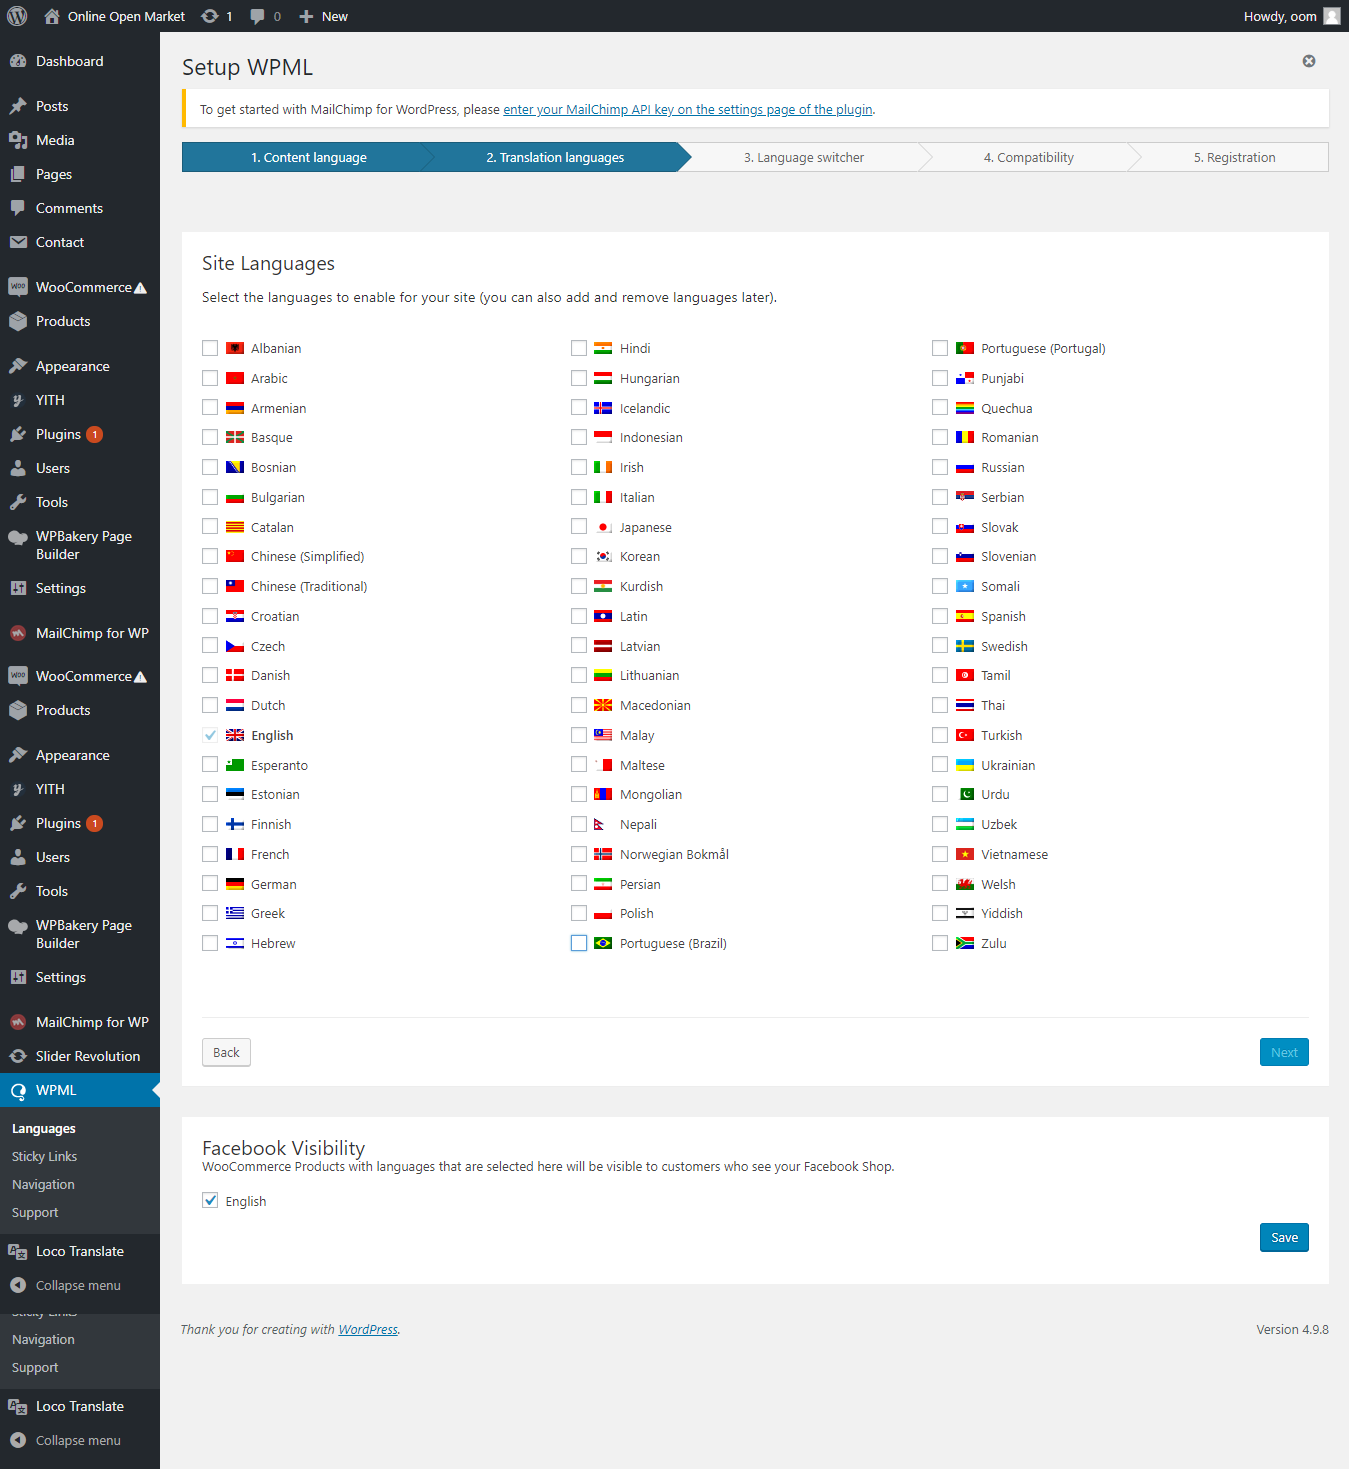The width and height of the screenshot is (1349, 1469).
Task: Check Portuguese (Portugal) checkbox
Action: click(940, 348)
